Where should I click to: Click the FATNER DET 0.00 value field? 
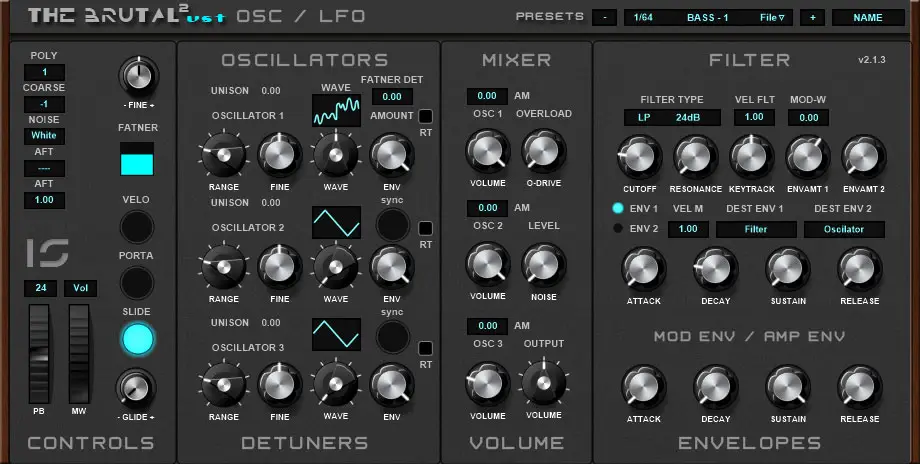click(x=392, y=97)
